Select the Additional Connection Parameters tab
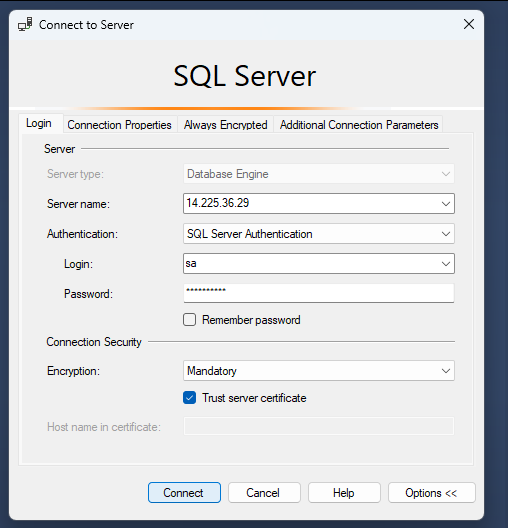This screenshot has width=508, height=528. point(359,125)
